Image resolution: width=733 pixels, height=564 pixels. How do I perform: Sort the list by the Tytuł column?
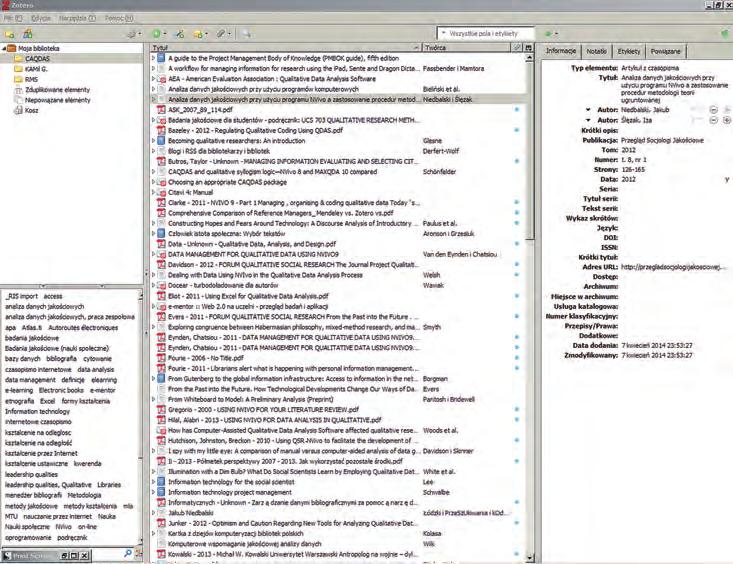coord(285,48)
